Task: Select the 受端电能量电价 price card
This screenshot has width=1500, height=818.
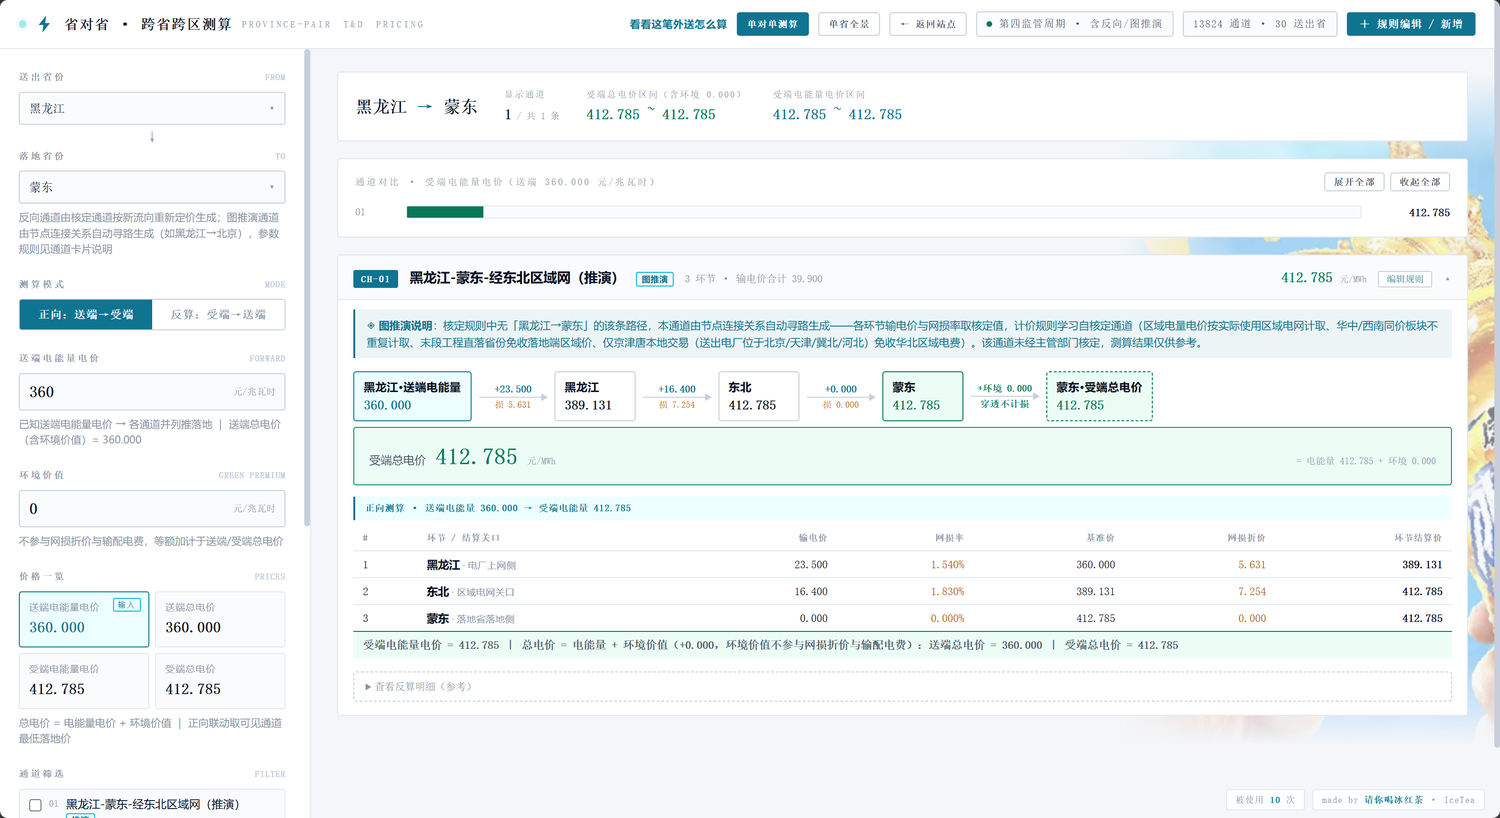Action: tap(84, 681)
